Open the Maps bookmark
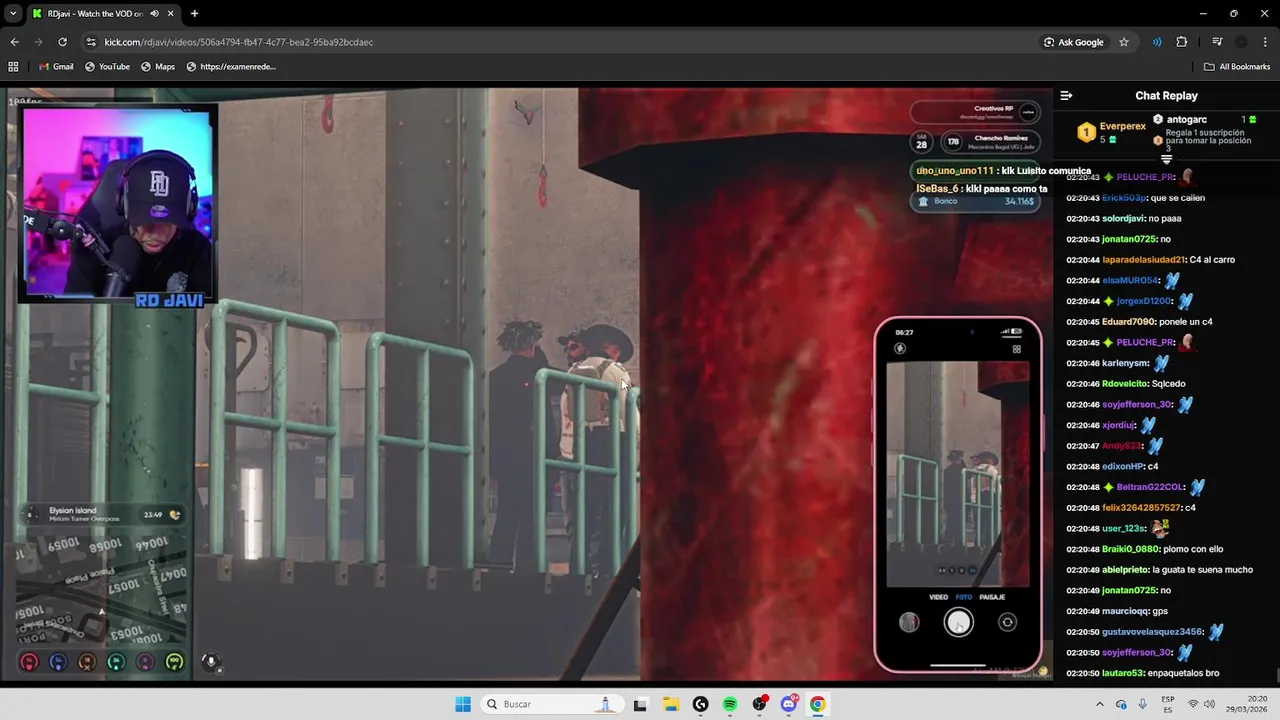 [158, 67]
